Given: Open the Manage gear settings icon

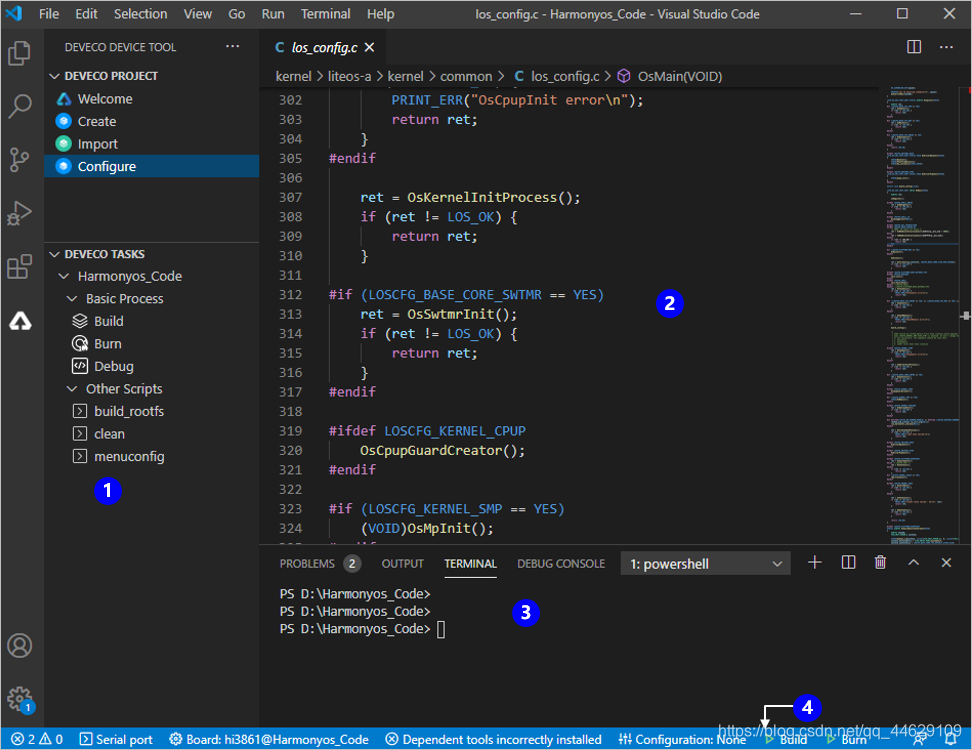Looking at the screenshot, I should [19, 699].
